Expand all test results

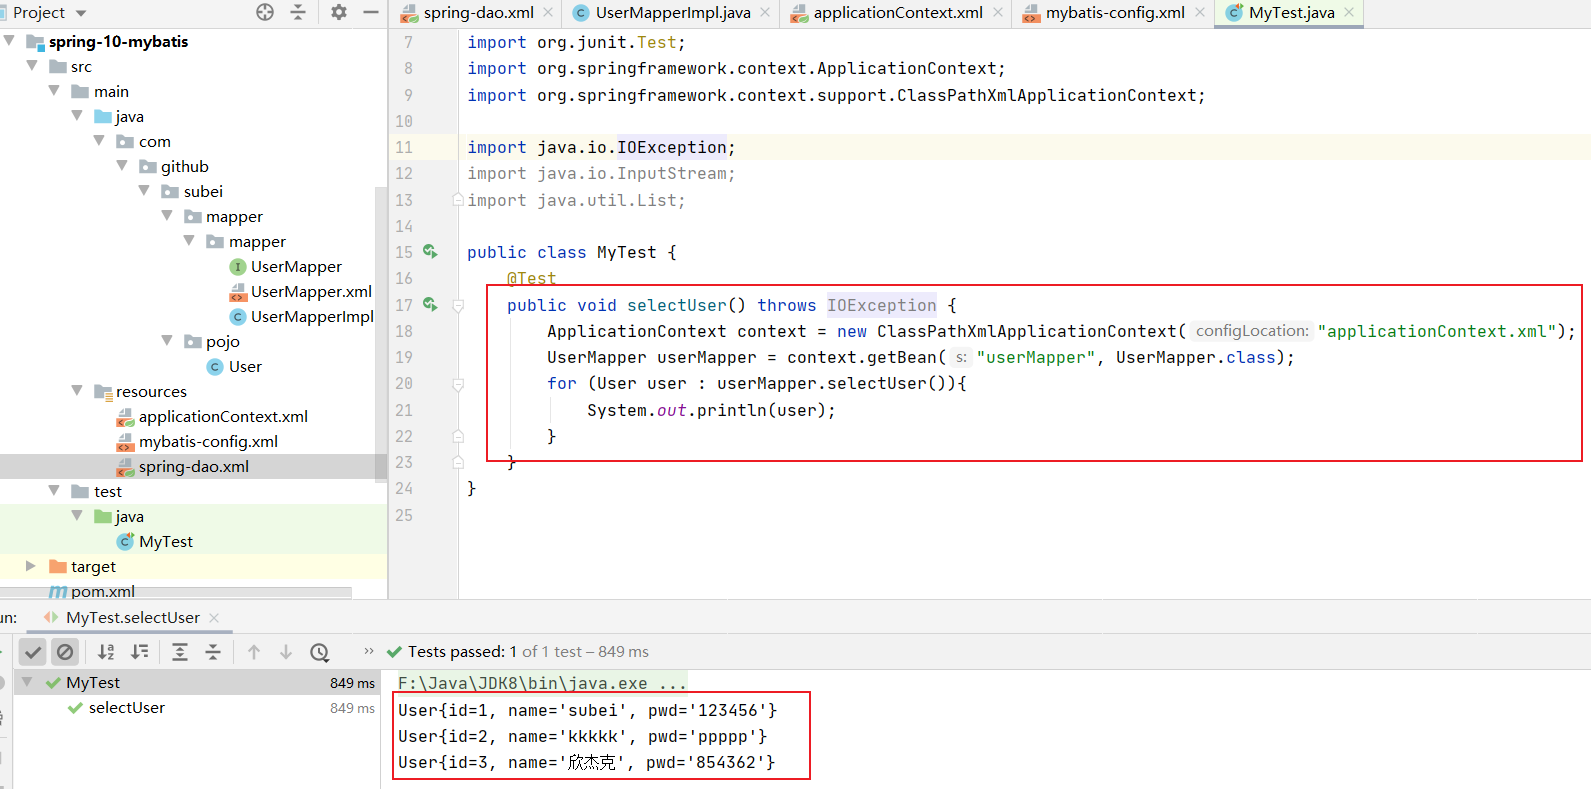point(180,652)
